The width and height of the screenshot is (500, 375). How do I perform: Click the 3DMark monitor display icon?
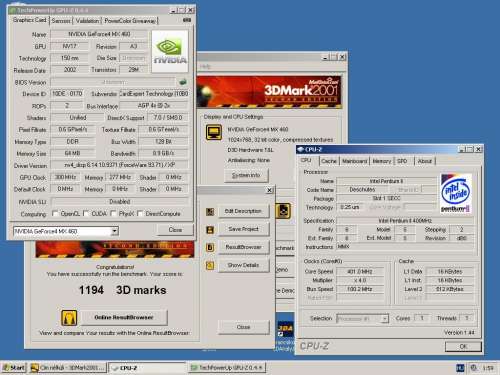click(214, 133)
